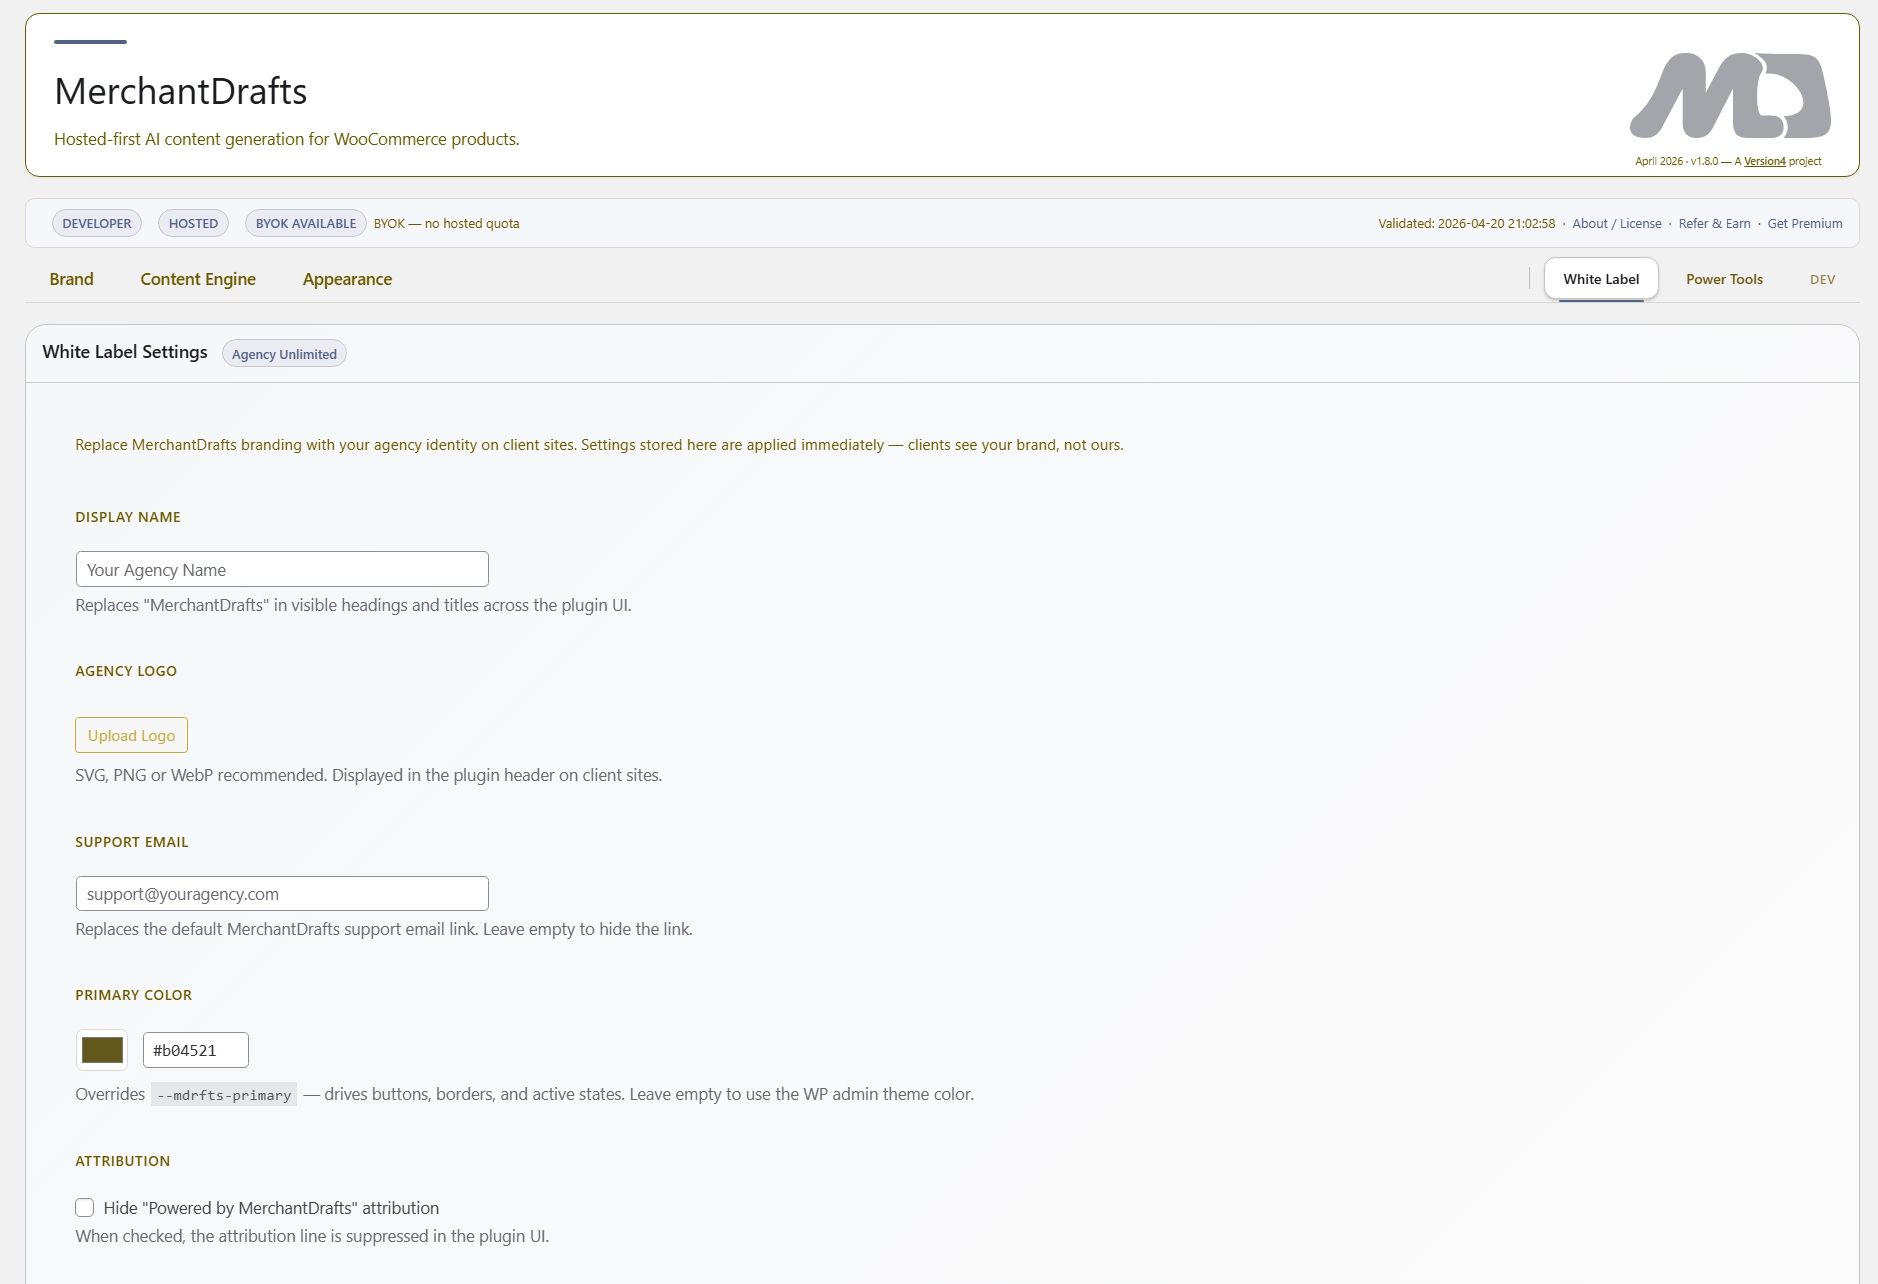Image resolution: width=1878 pixels, height=1284 pixels.
Task: Click the Agency Unlimited badge
Action: (284, 354)
